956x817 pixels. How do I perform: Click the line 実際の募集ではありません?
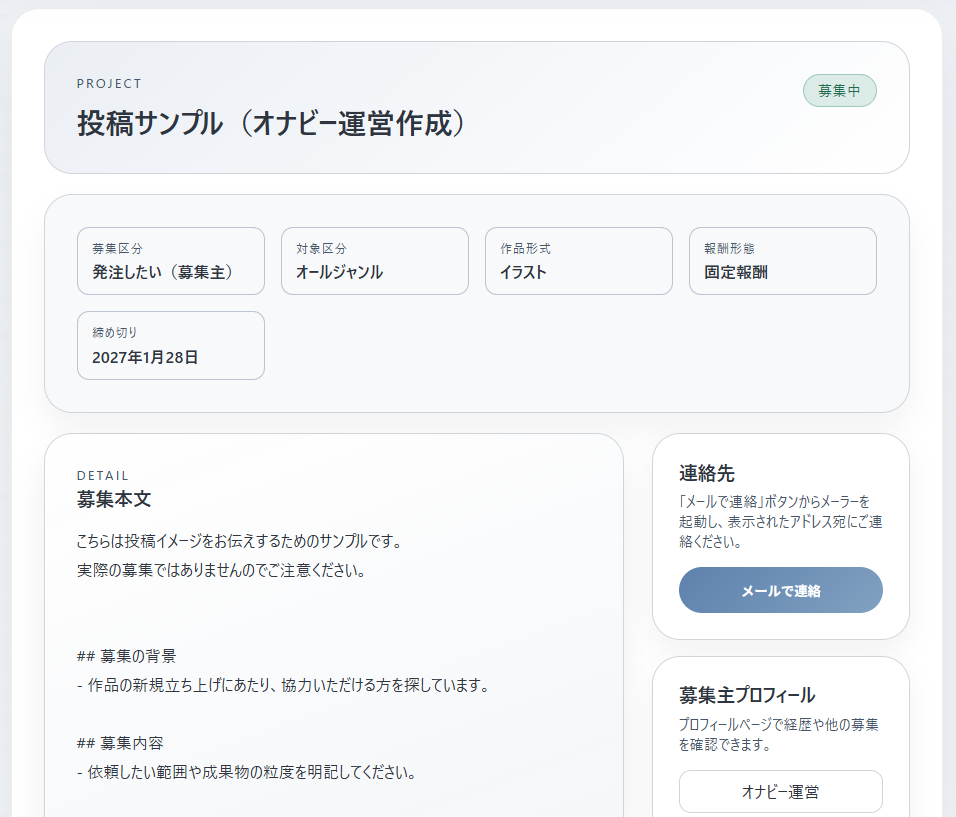[x=220, y=571]
